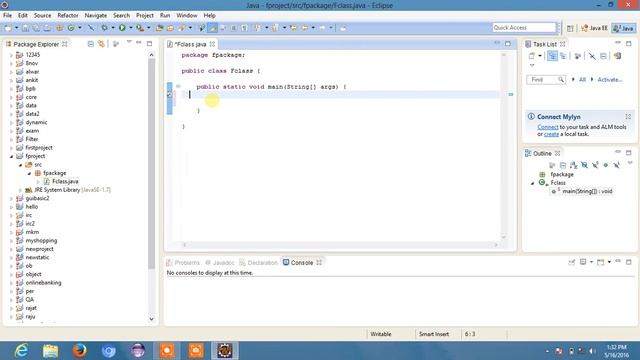
Task: Click the New Task icon in Task List
Action: [531, 56]
